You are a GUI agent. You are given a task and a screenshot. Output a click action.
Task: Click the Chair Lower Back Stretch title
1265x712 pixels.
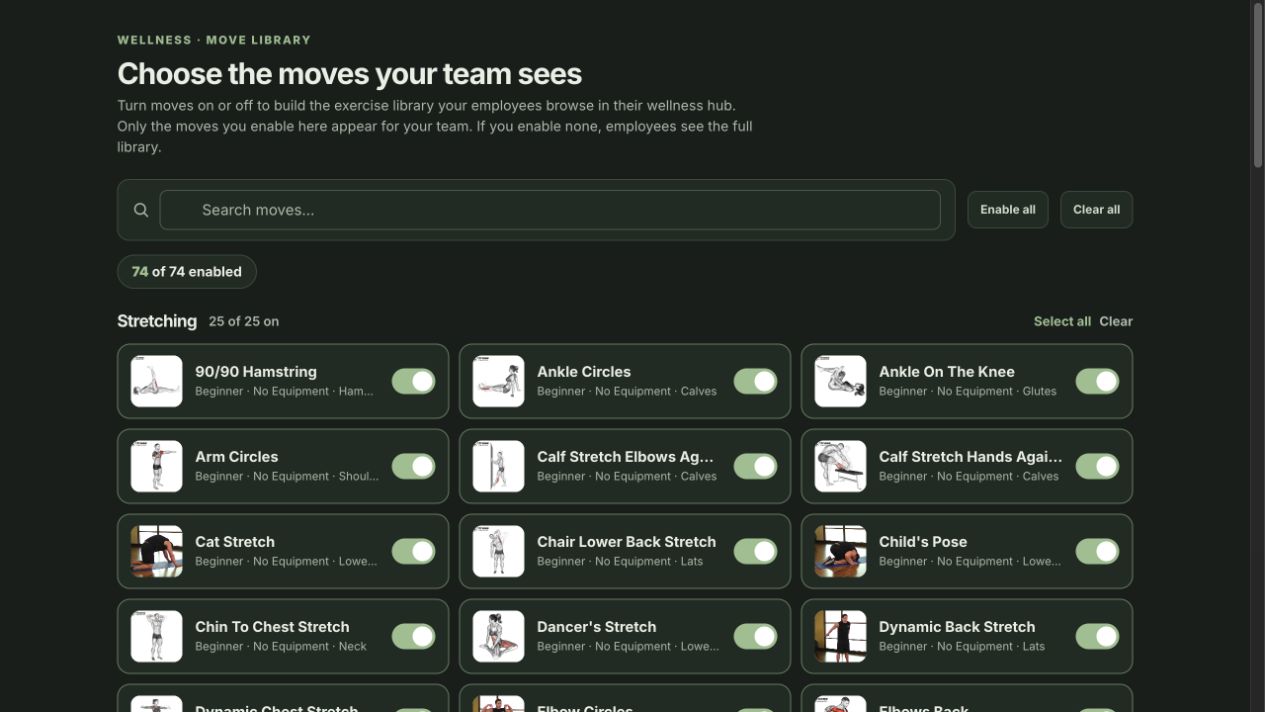627,542
